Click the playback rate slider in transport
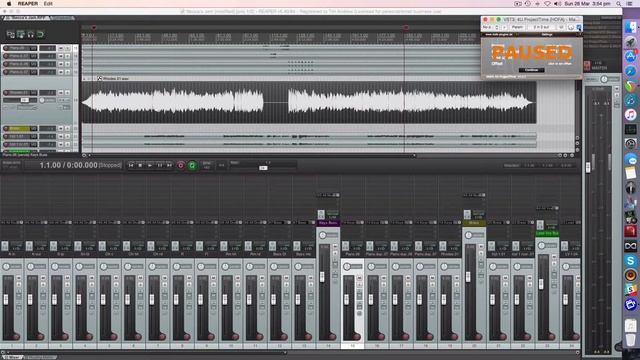640x360 pixels. pyautogui.click(x=263, y=167)
